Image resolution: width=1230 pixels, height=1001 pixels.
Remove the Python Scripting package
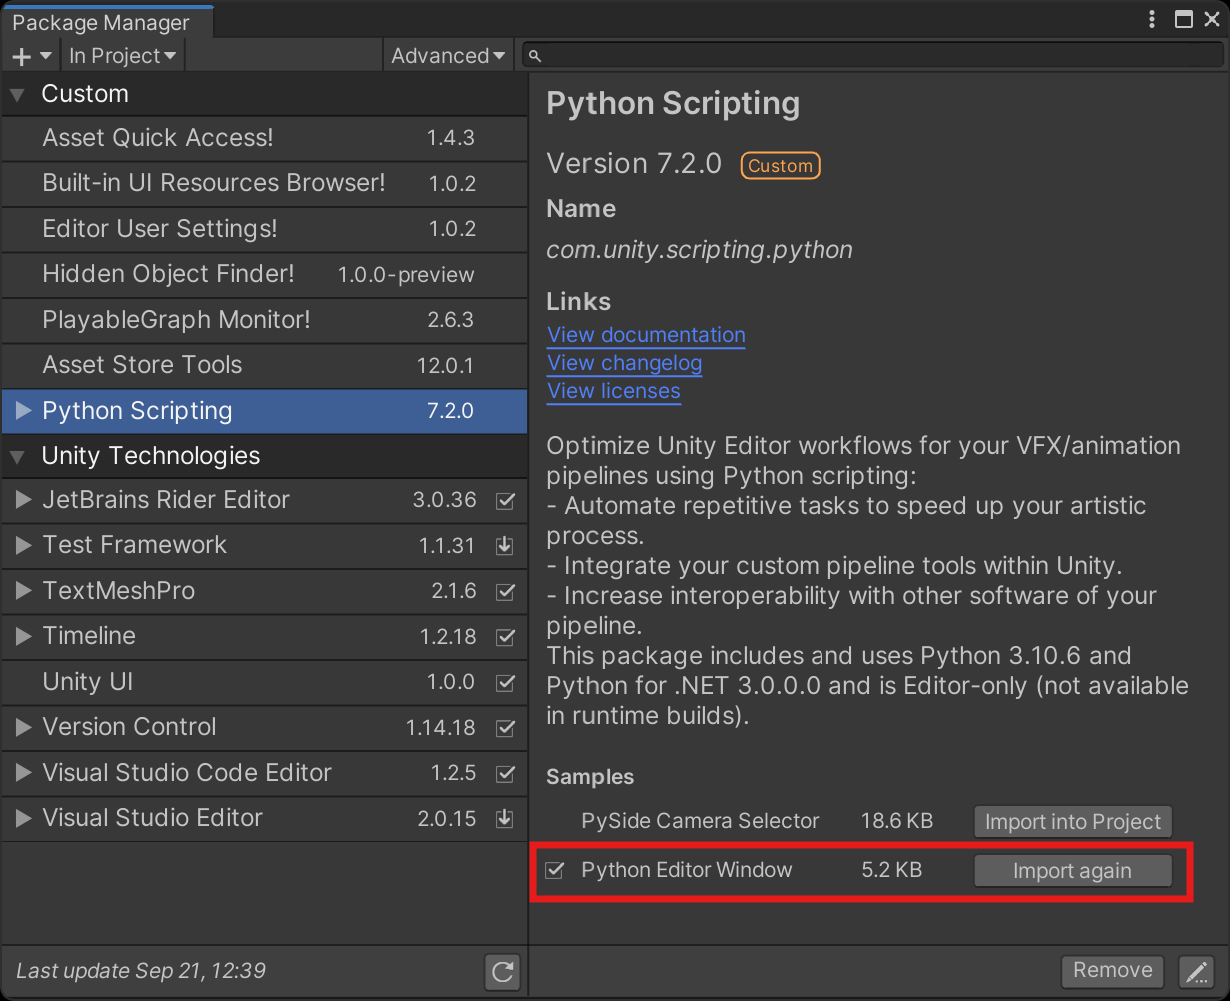point(1113,970)
